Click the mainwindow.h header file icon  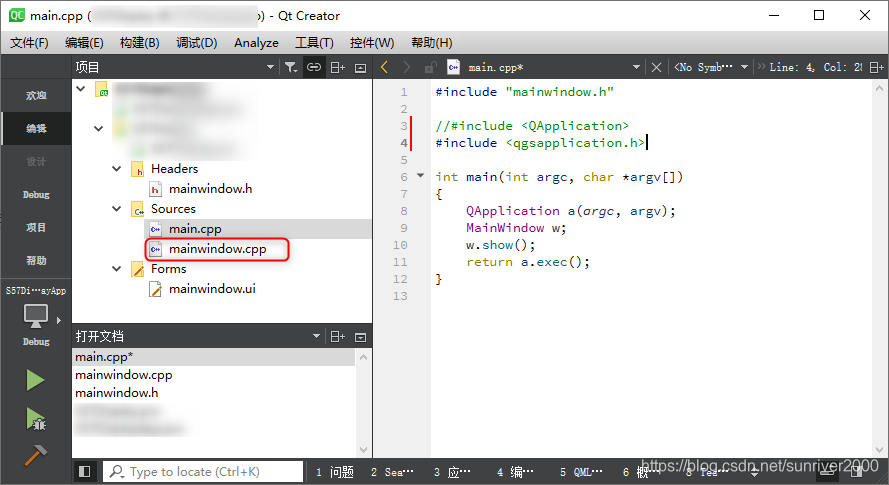coord(155,189)
